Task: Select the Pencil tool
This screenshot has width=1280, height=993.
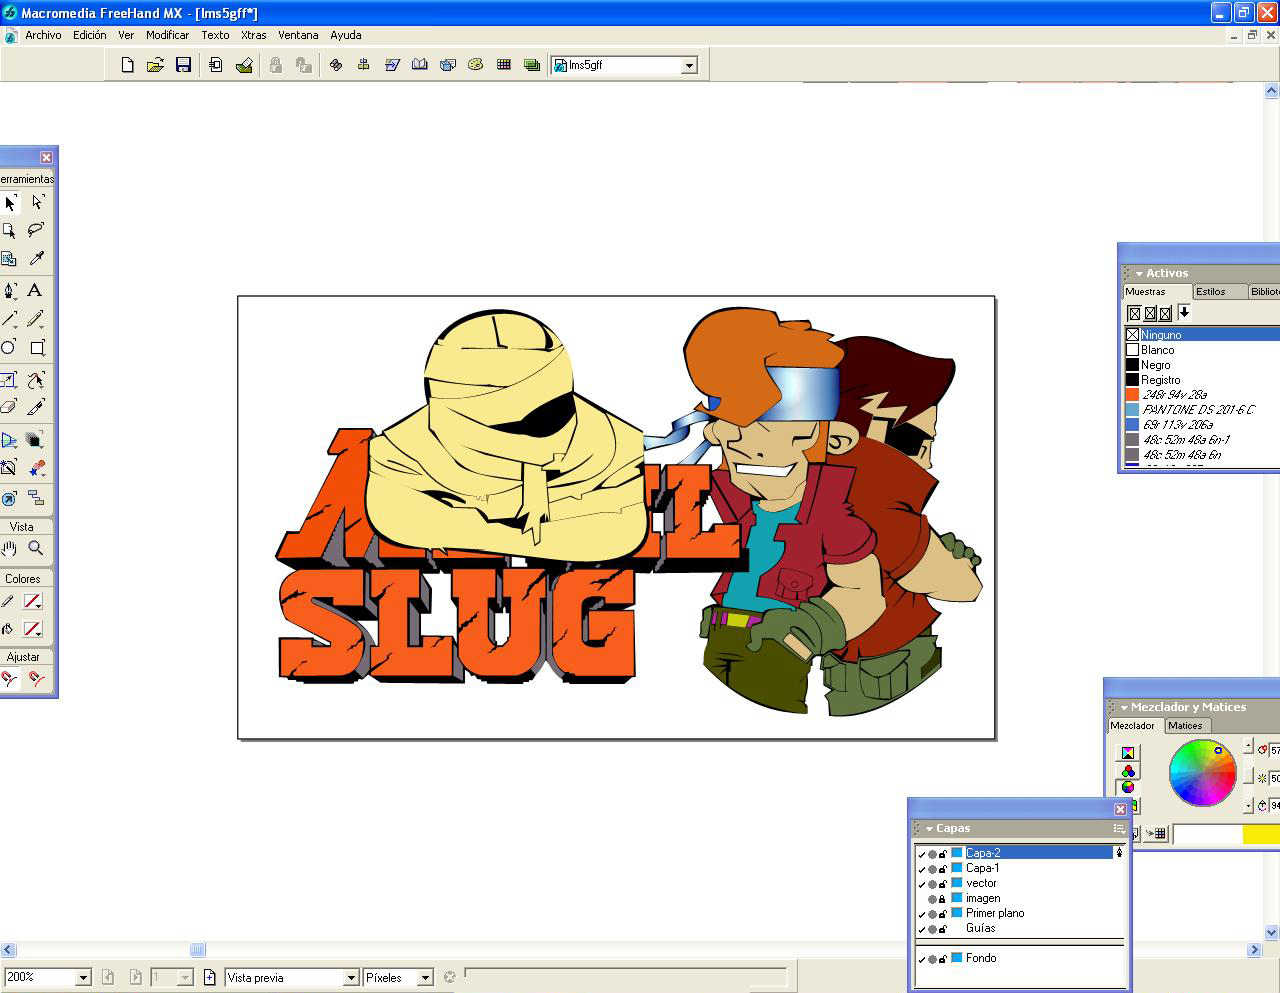Action: click(x=37, y=319)
